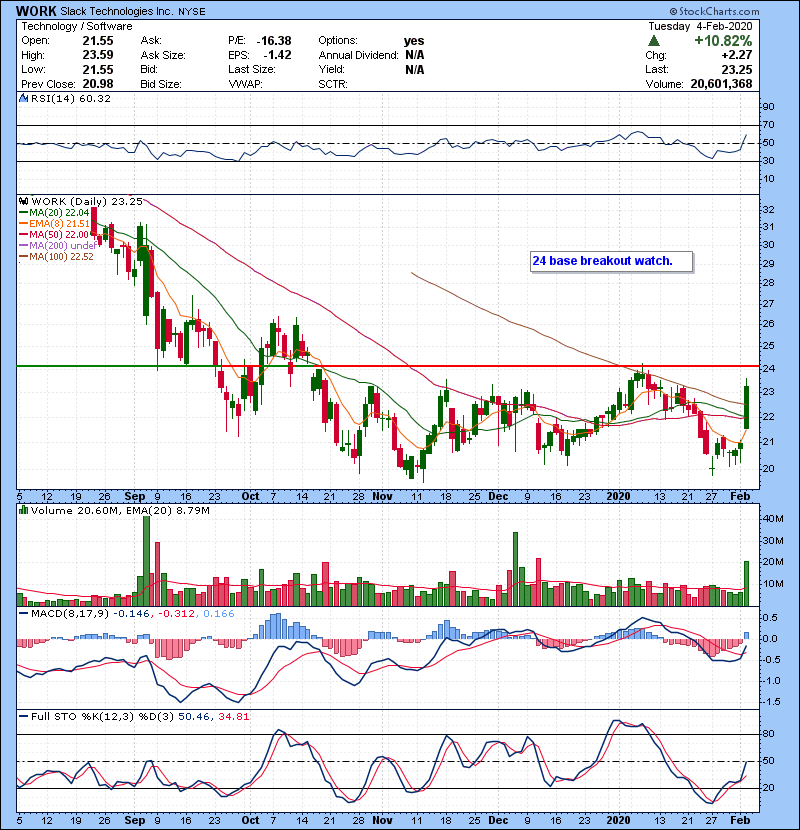Click the Annual Dividend N/A value

point(415,55)
